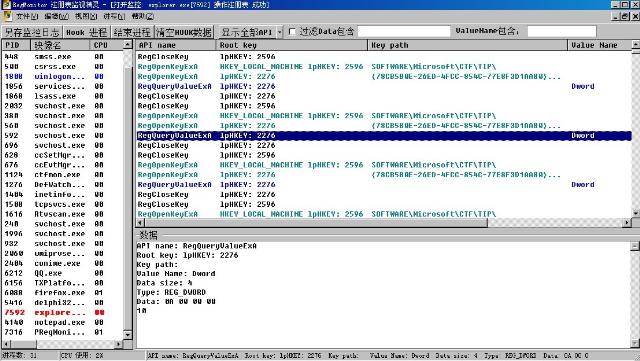Open the 帮助 menu

(142, 16)
